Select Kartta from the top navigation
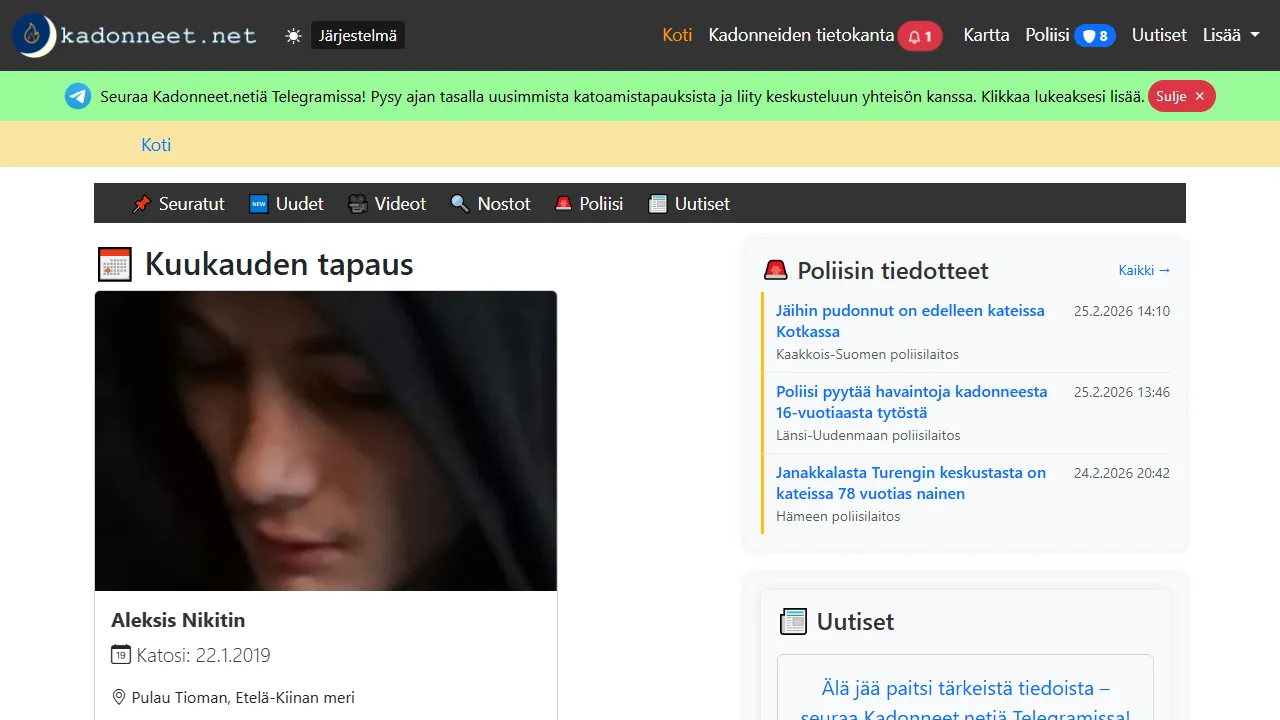Screen dimensions: 1280x720 click(x=986, y=34)
